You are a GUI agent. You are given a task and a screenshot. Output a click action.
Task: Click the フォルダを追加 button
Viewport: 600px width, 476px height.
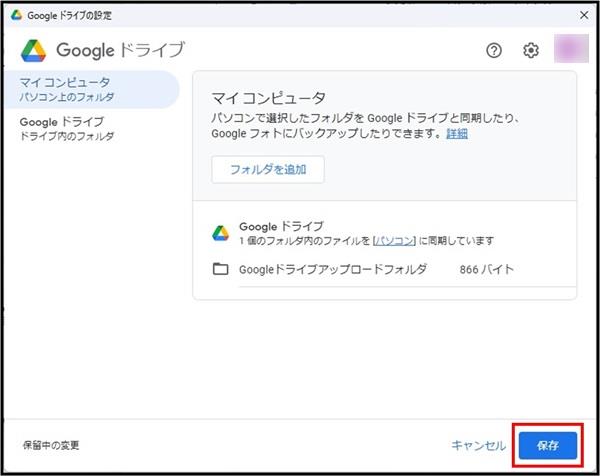pos(268,169)
